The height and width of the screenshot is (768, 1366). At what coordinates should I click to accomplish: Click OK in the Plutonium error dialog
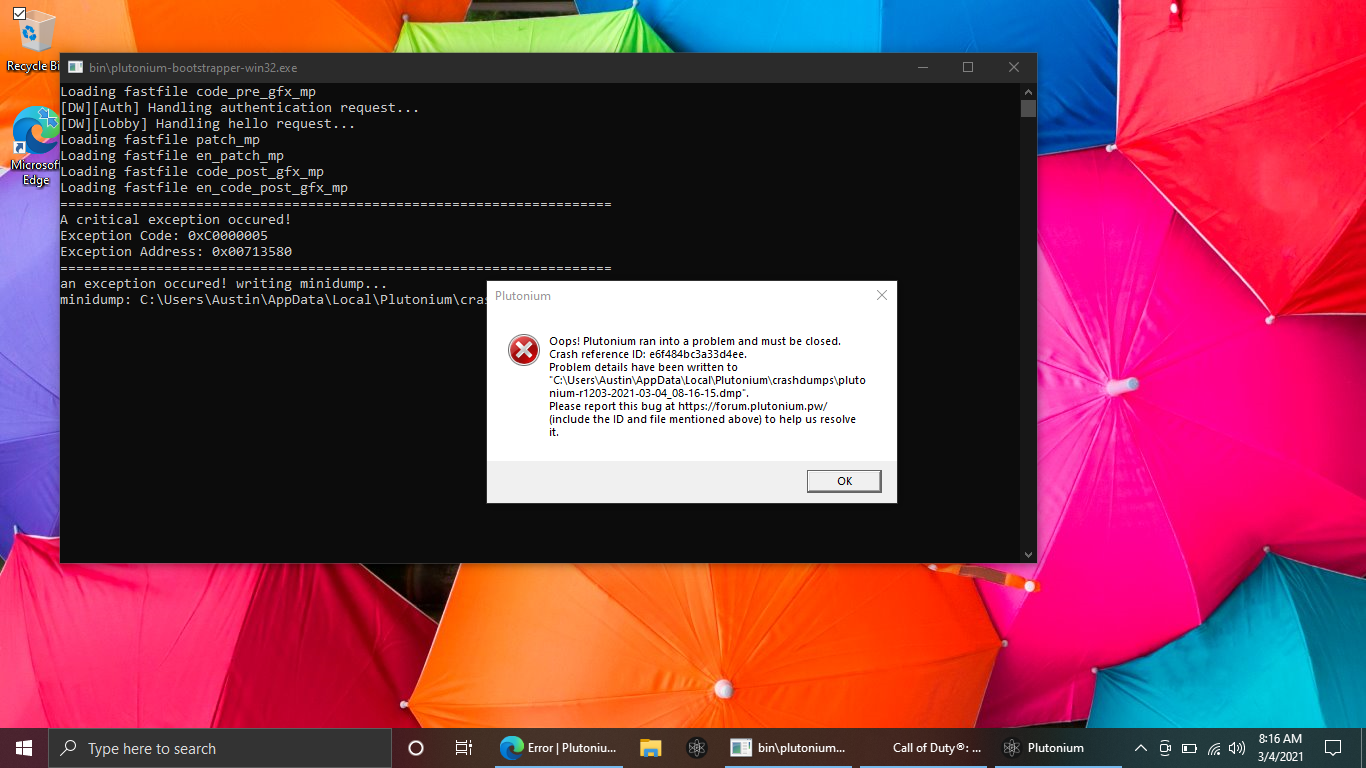tap(844, 481)
